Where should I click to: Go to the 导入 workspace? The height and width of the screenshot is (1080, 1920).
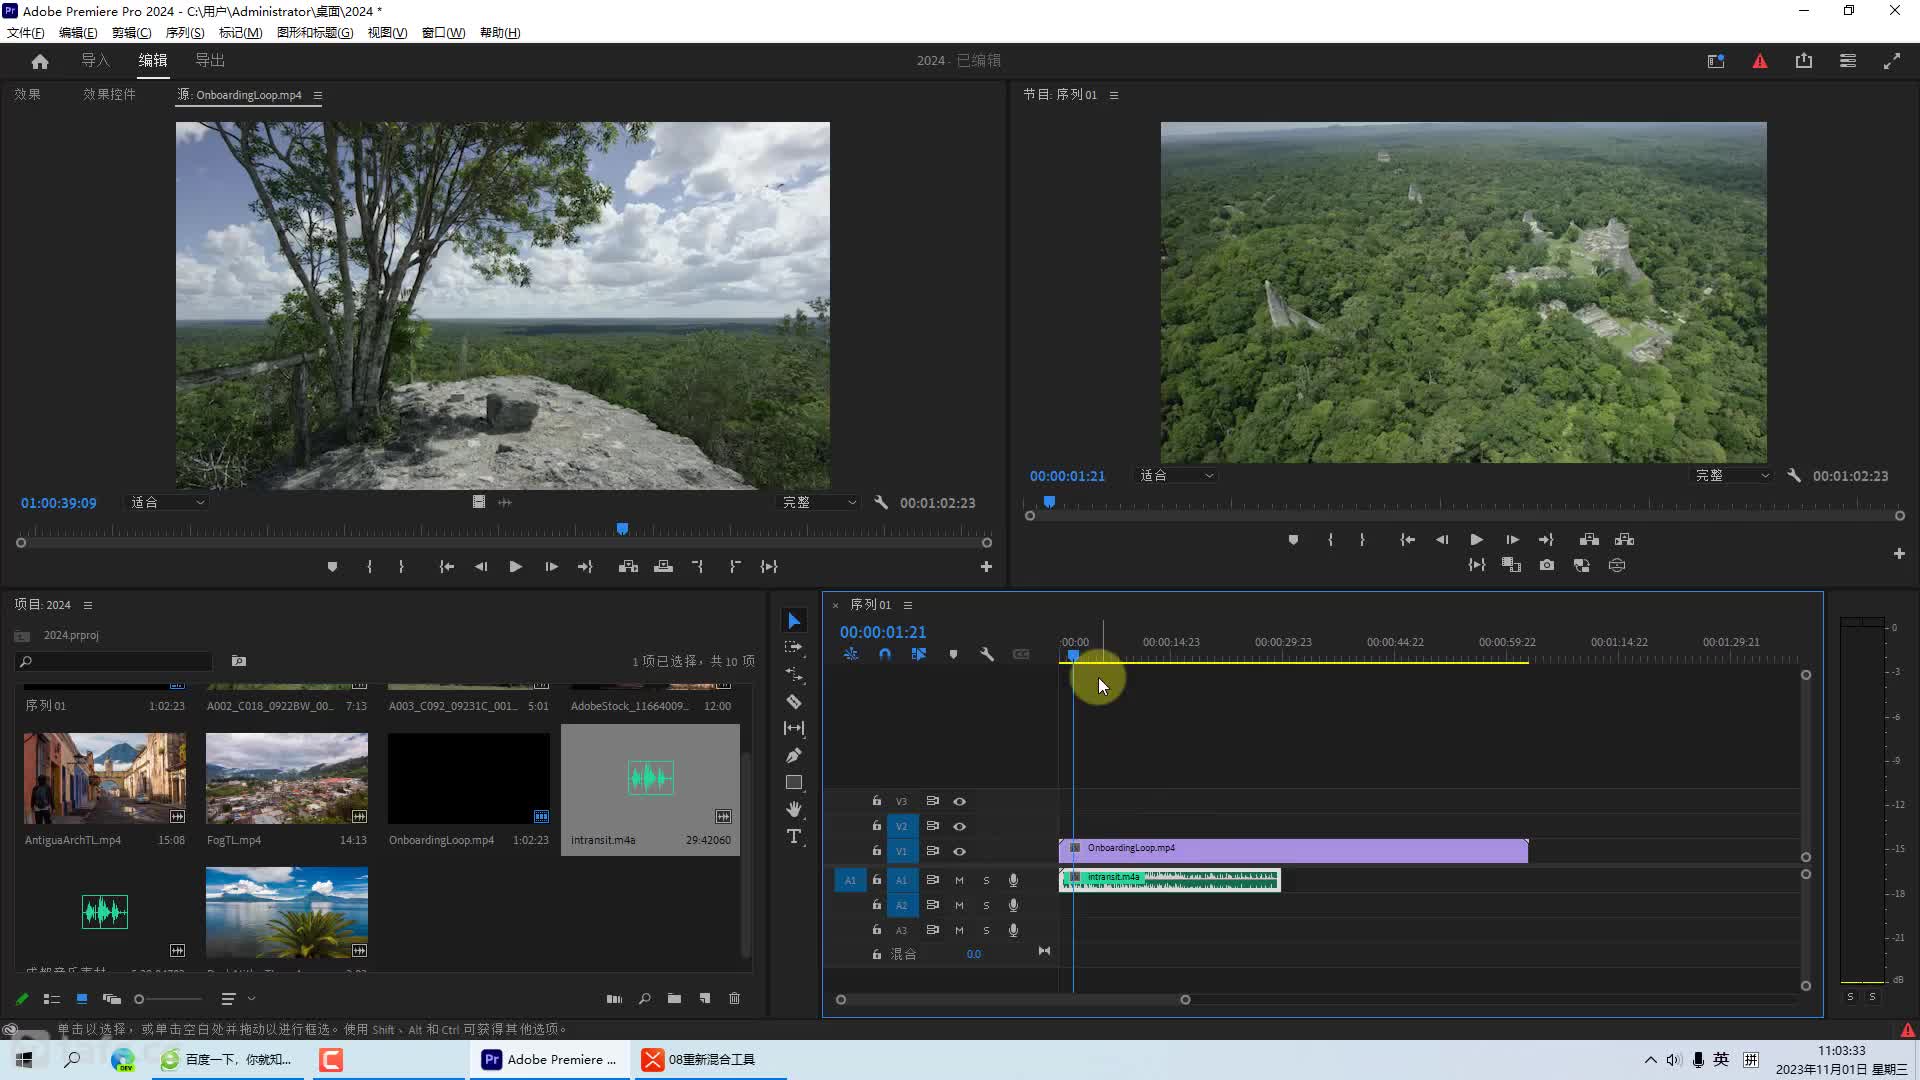(96, 61)
